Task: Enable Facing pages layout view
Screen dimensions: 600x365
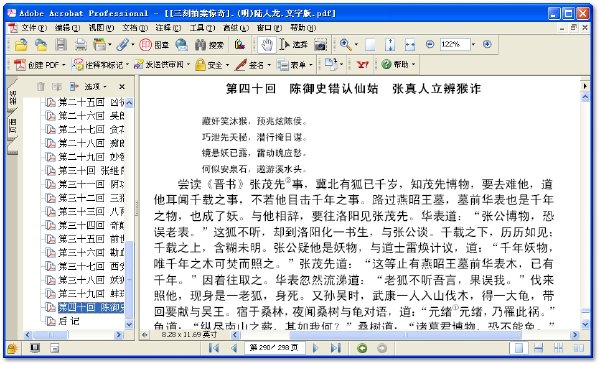Action: (x=579, y=348)
